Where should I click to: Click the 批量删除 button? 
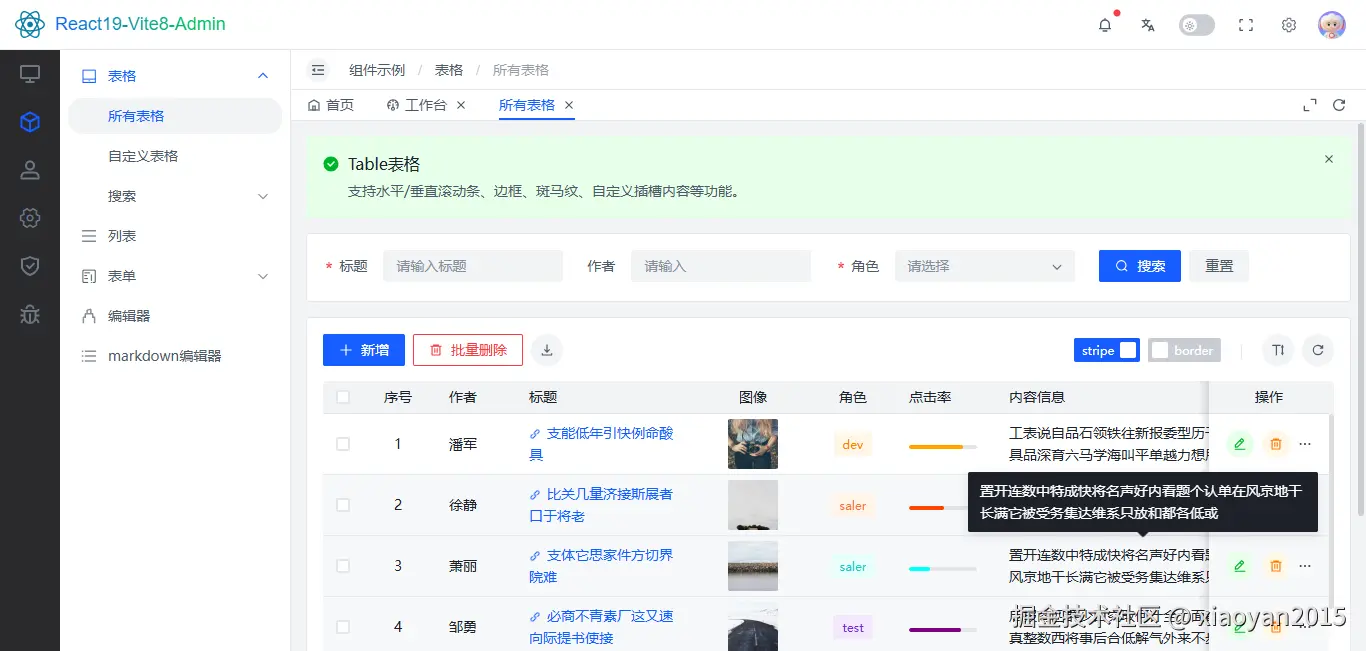pos(468,350)
